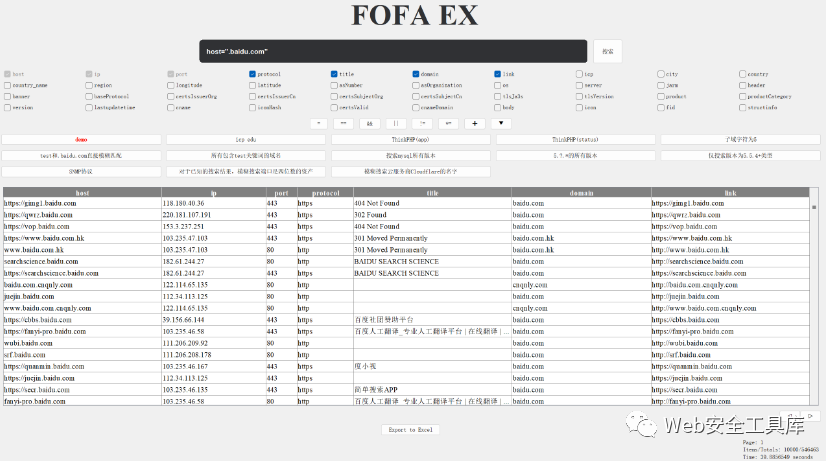Viewport: 831px width, 461px height.
Task: Enable the country field checkbox
Action: (x=742, y=74)
